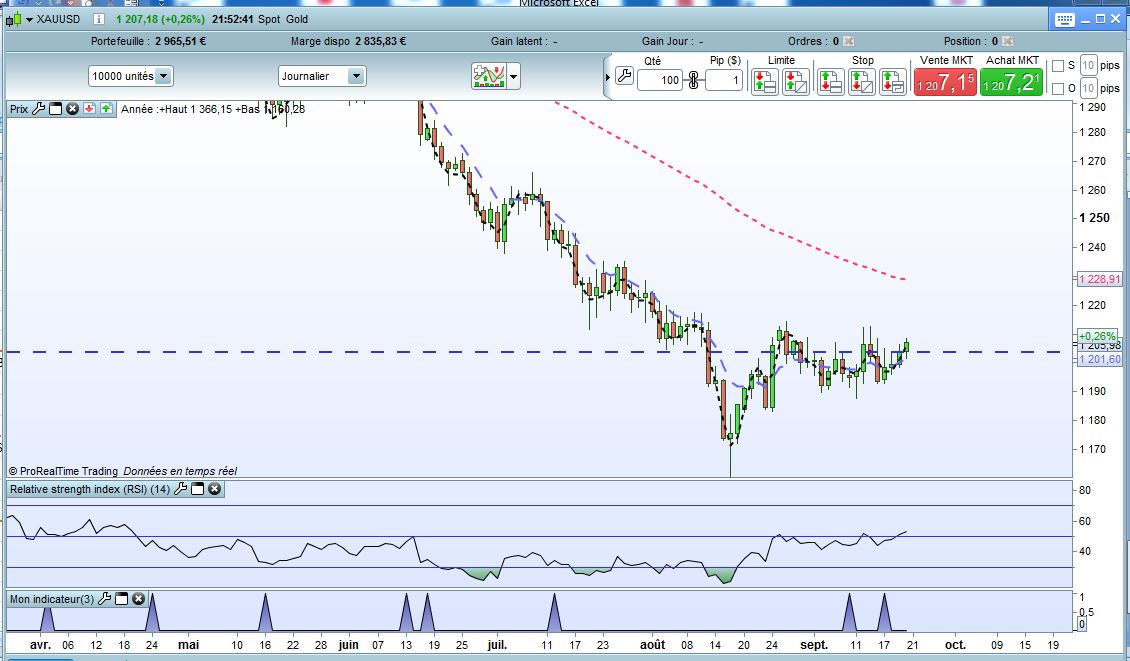Click the Relative strength index (RSI) (14) label

point(90,489)
